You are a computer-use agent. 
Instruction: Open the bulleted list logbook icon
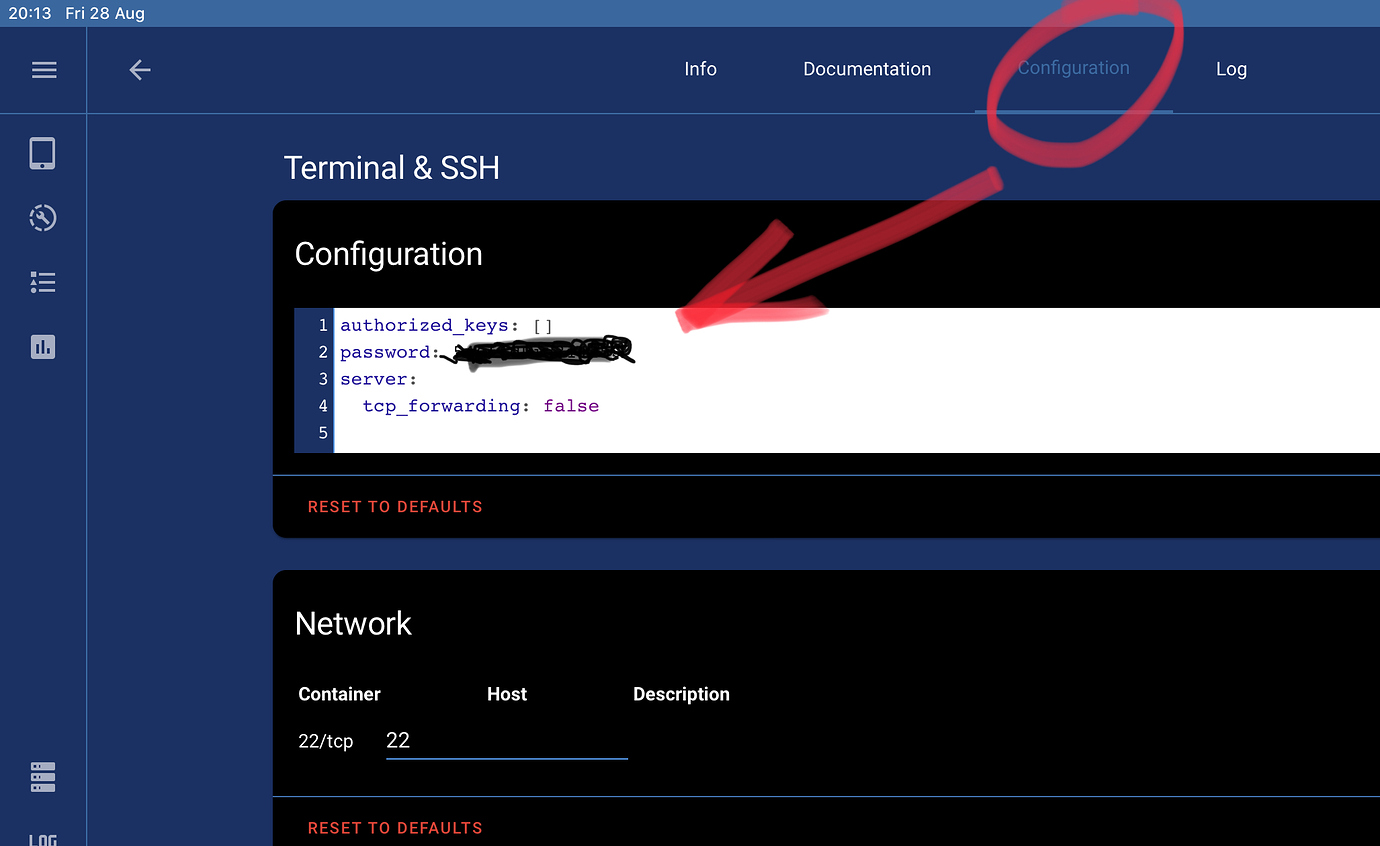point(43,283)
